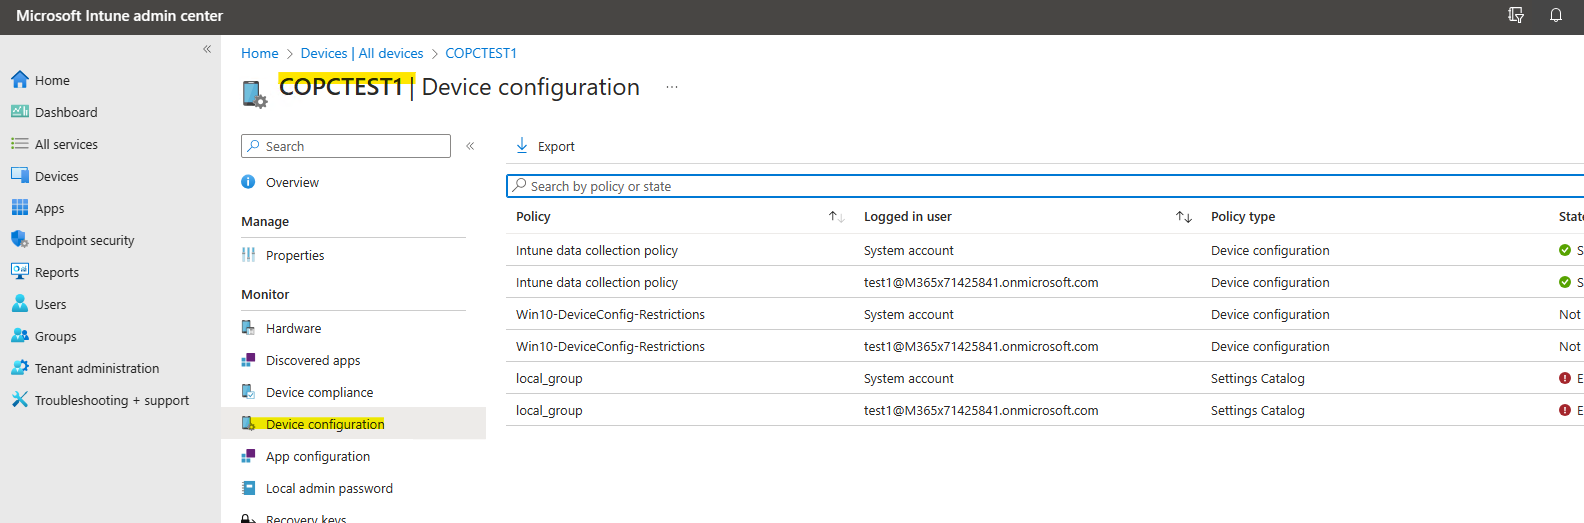Image resolution: width=1584 pixels, height=523 pixels.
Task: Open Tenant administration in left navigation
Action: pyautogui.click(x=97, y=368)
